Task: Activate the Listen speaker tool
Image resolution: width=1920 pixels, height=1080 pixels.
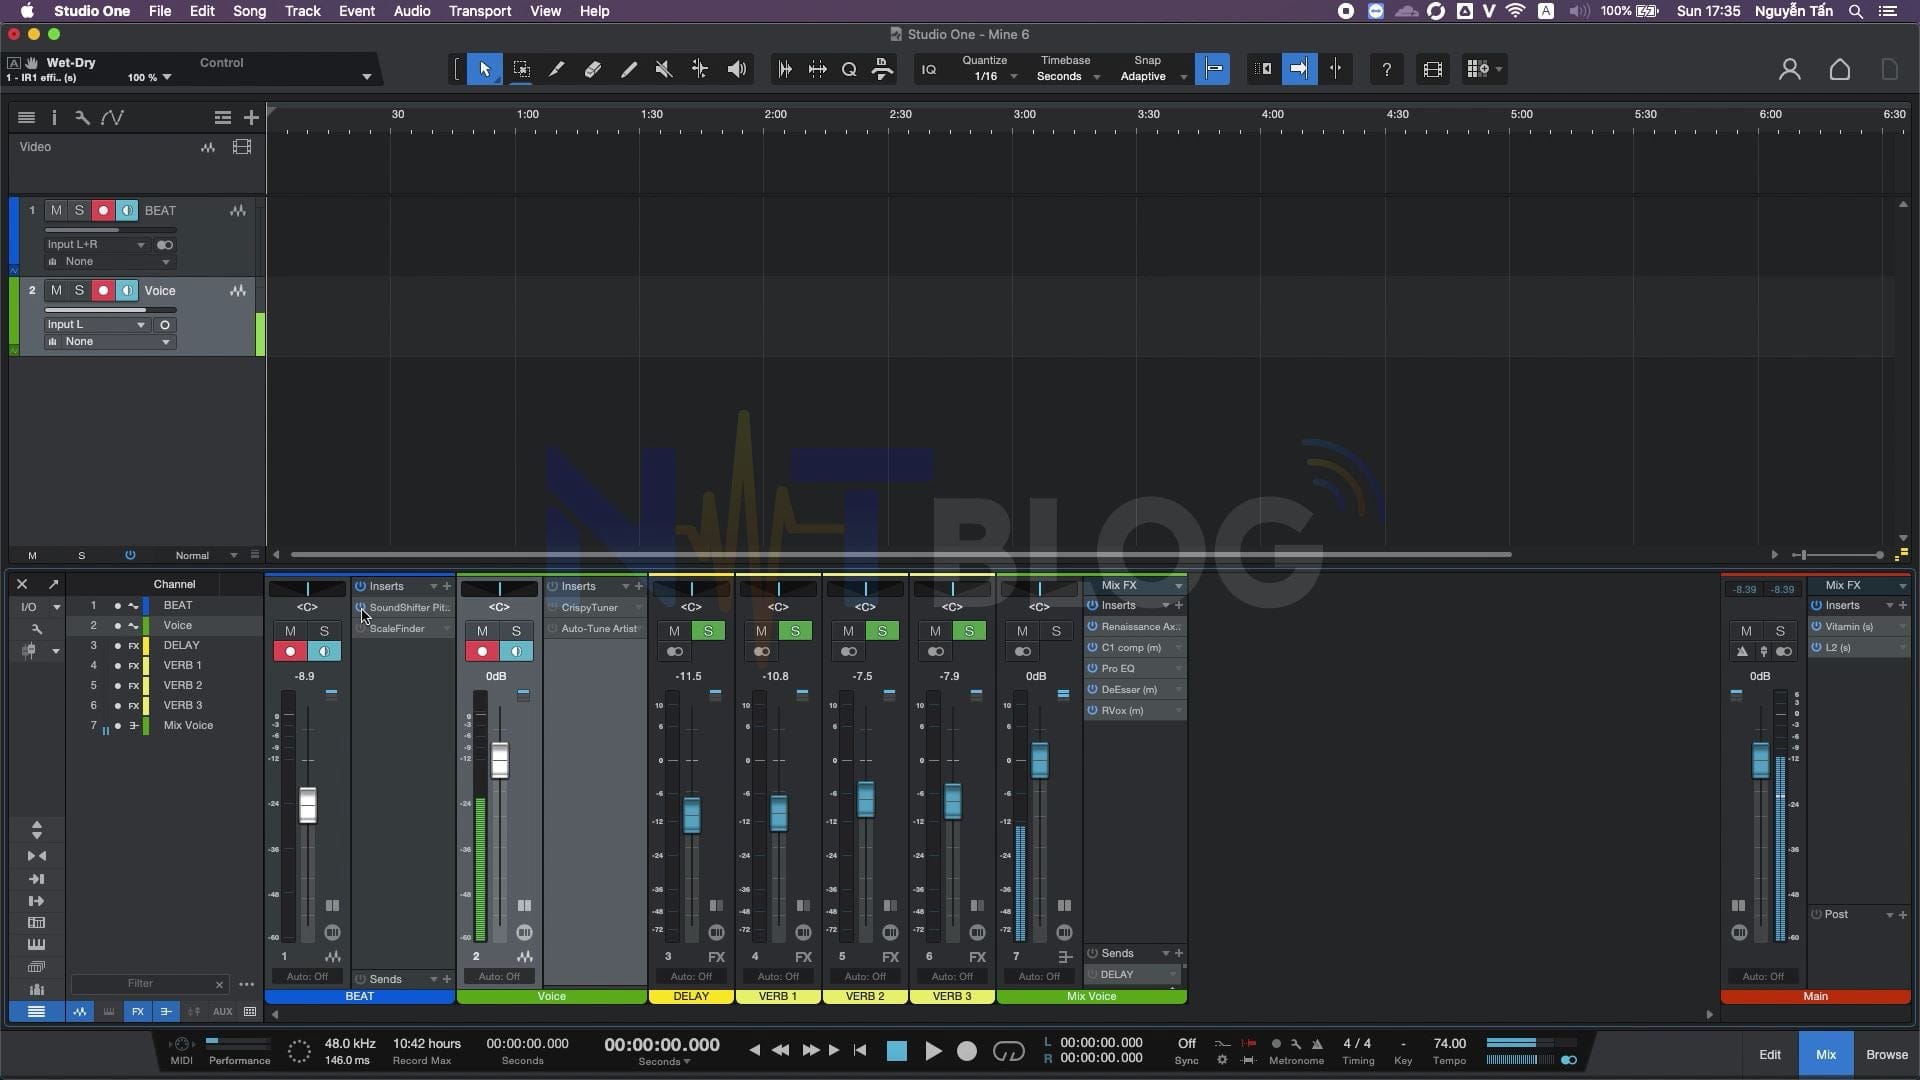Action: tap(737, 69)
